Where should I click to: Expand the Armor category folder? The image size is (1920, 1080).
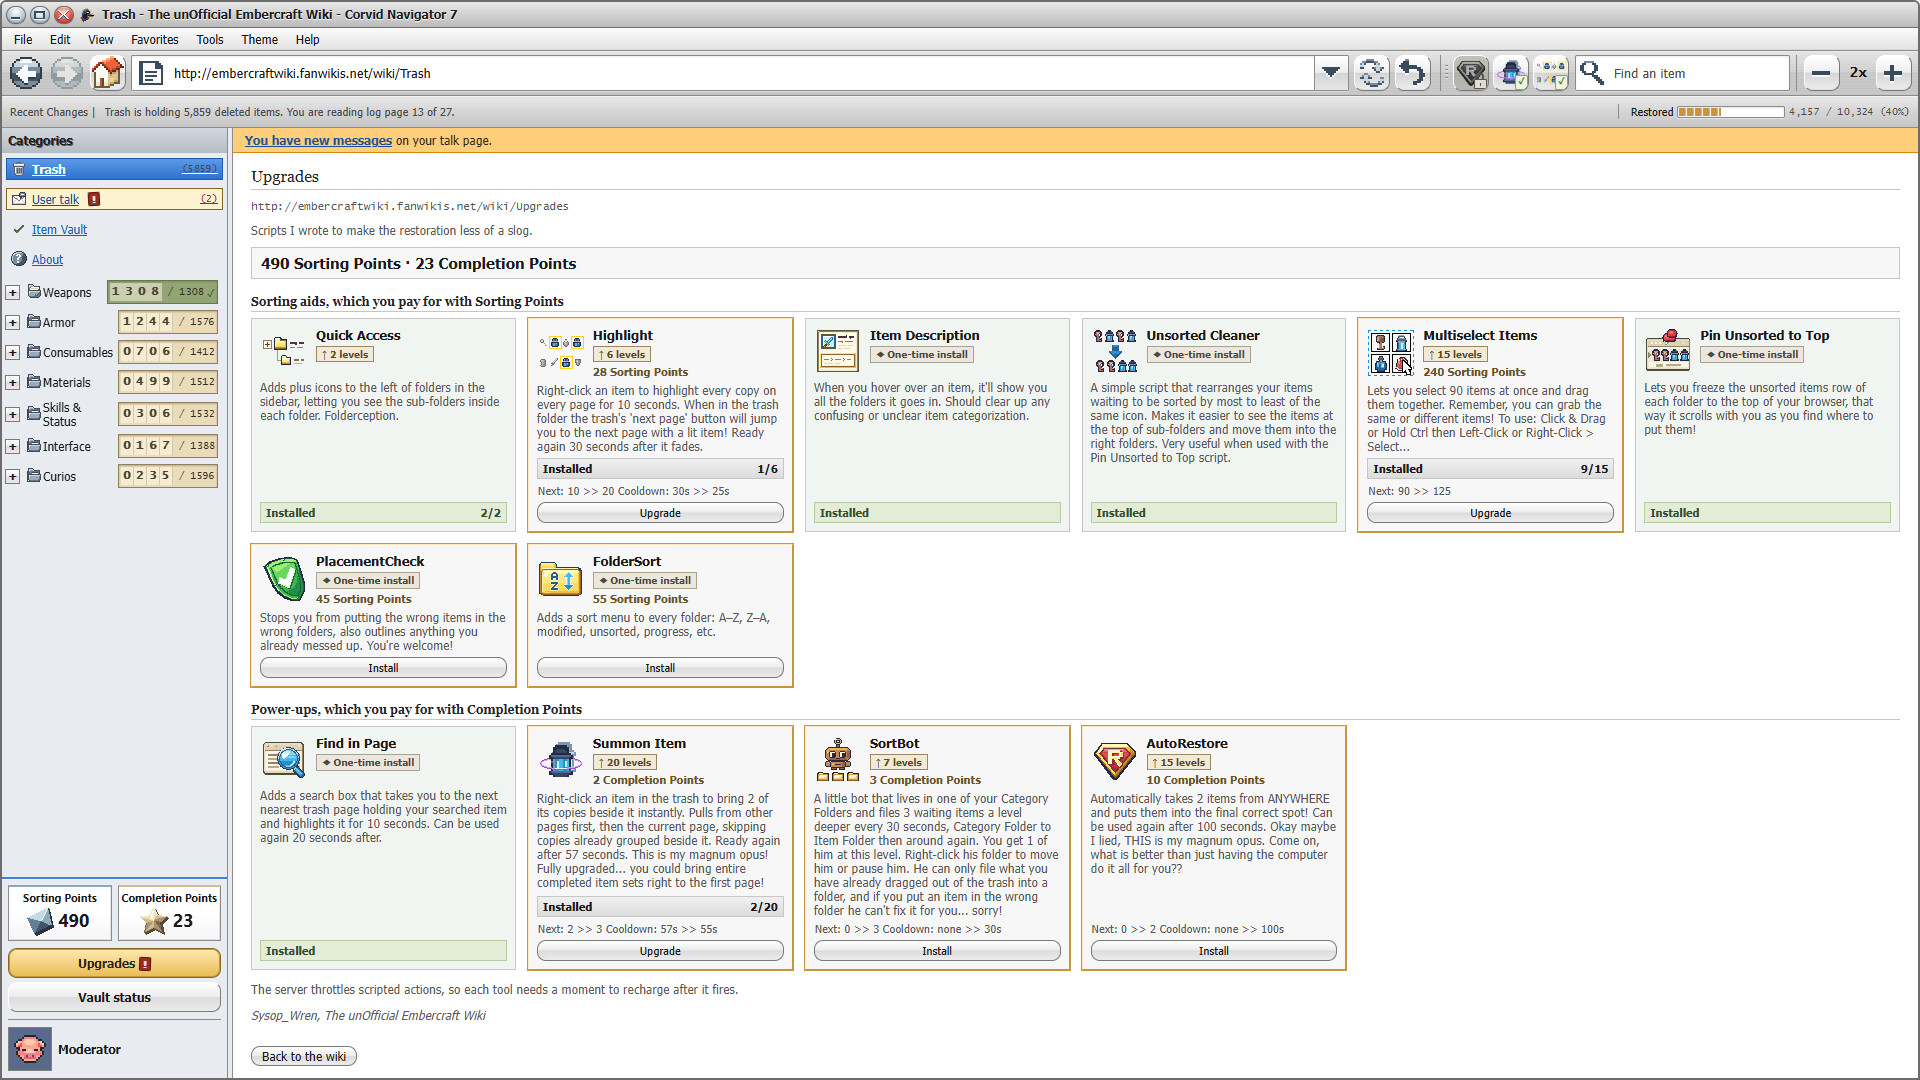pyautogui.click(x=13, y=323)
